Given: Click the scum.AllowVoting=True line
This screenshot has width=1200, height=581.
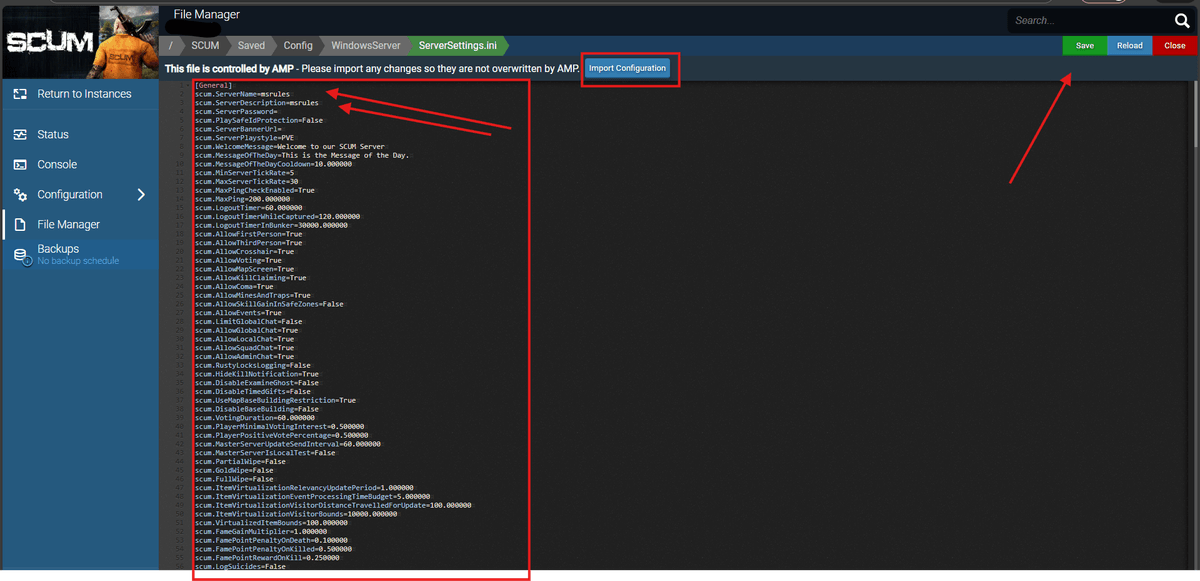Looking at the screenshot, I should coord(238,260).
